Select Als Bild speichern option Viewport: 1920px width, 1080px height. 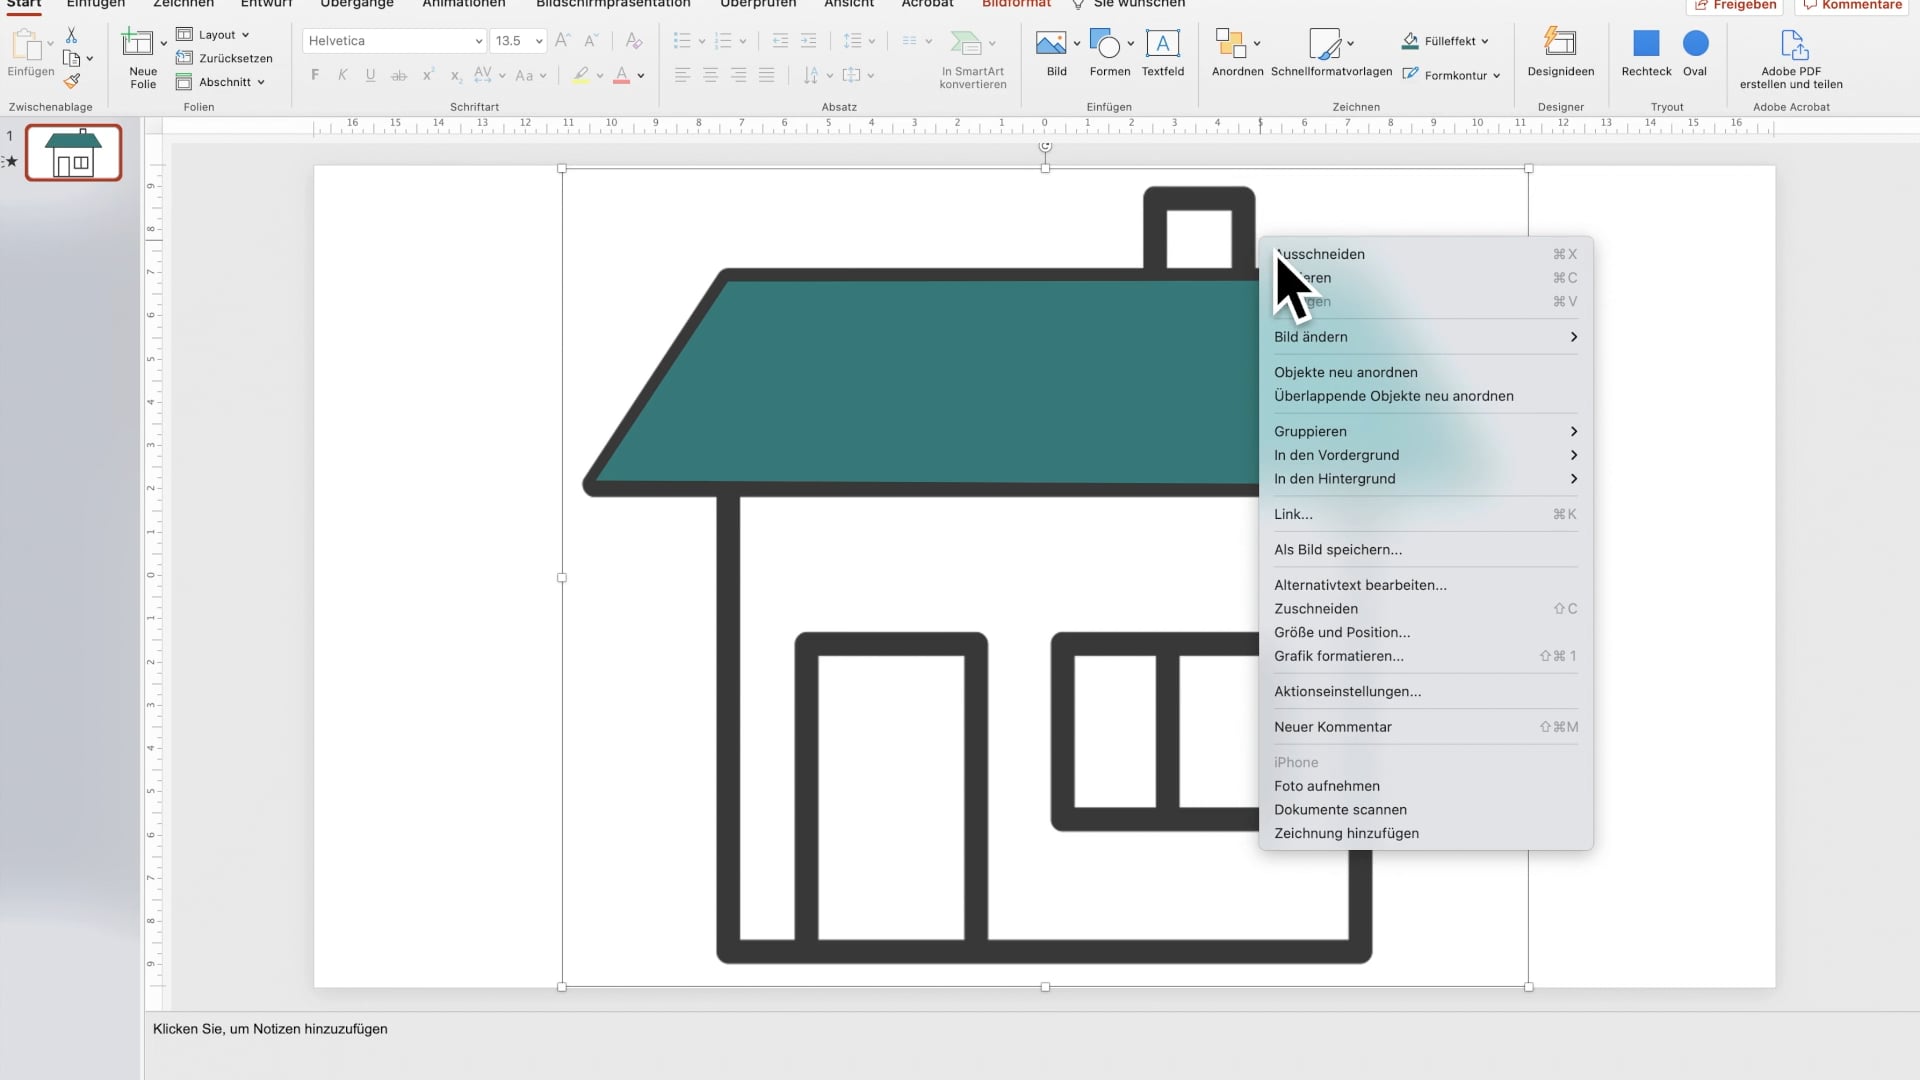click(1336, 549)
